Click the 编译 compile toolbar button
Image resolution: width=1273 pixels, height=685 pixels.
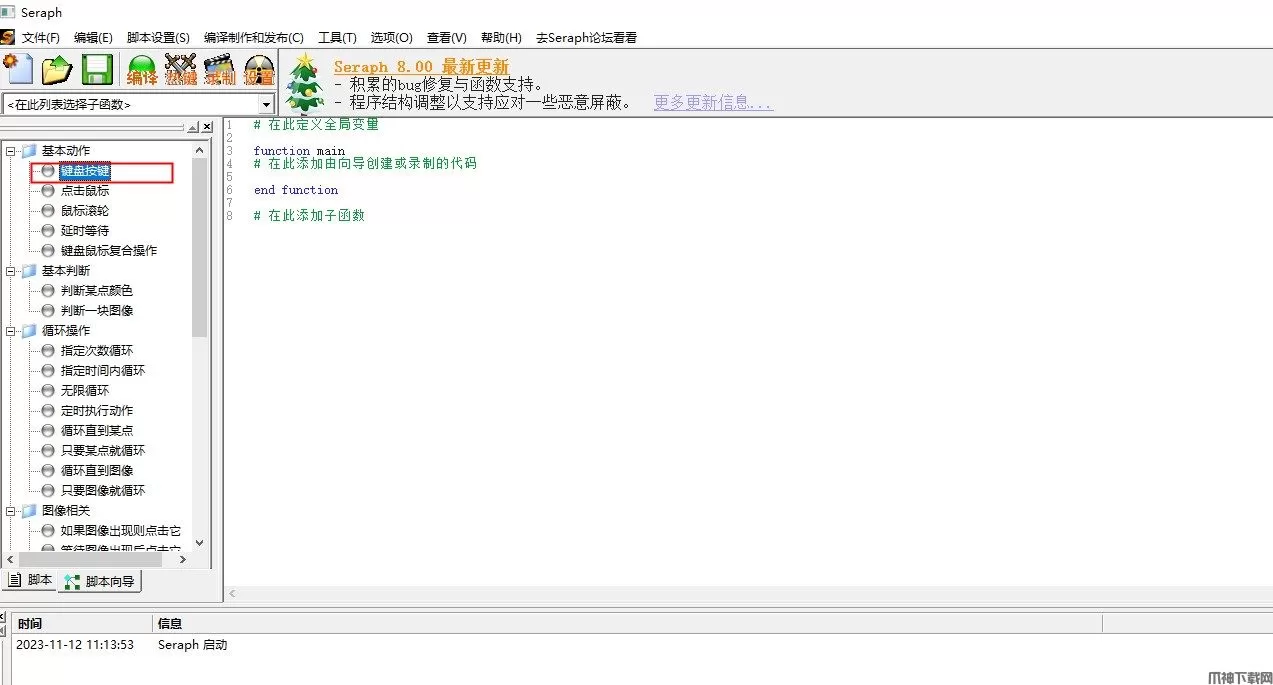tap(142, 70)
